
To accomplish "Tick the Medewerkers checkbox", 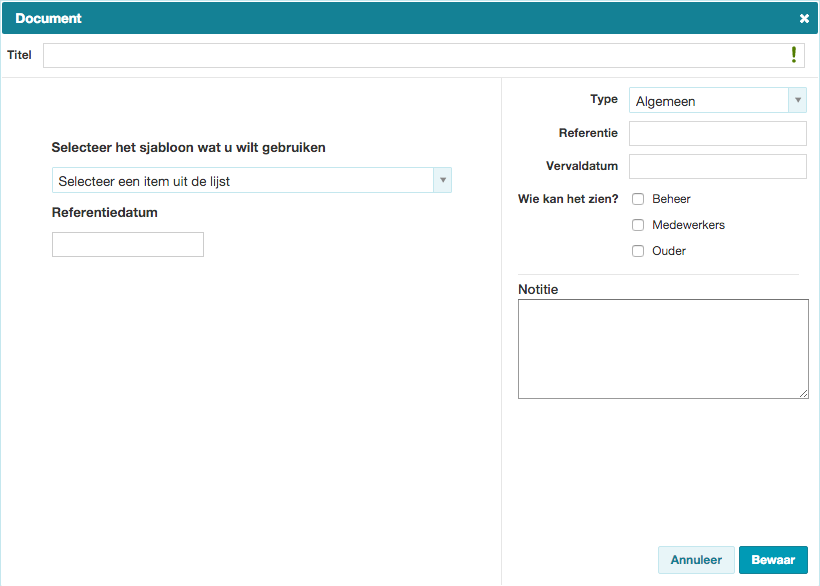I will pos(637,225).
